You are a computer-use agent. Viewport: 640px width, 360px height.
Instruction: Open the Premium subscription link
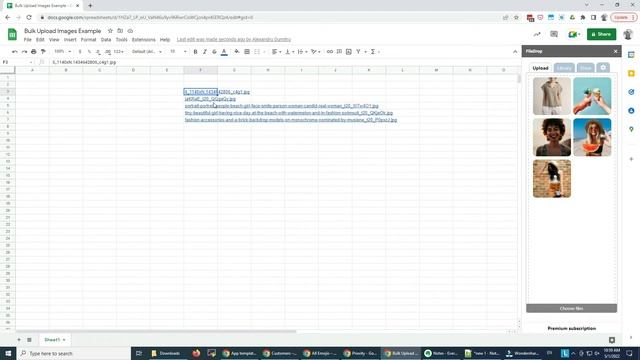[x=571, y=328]
